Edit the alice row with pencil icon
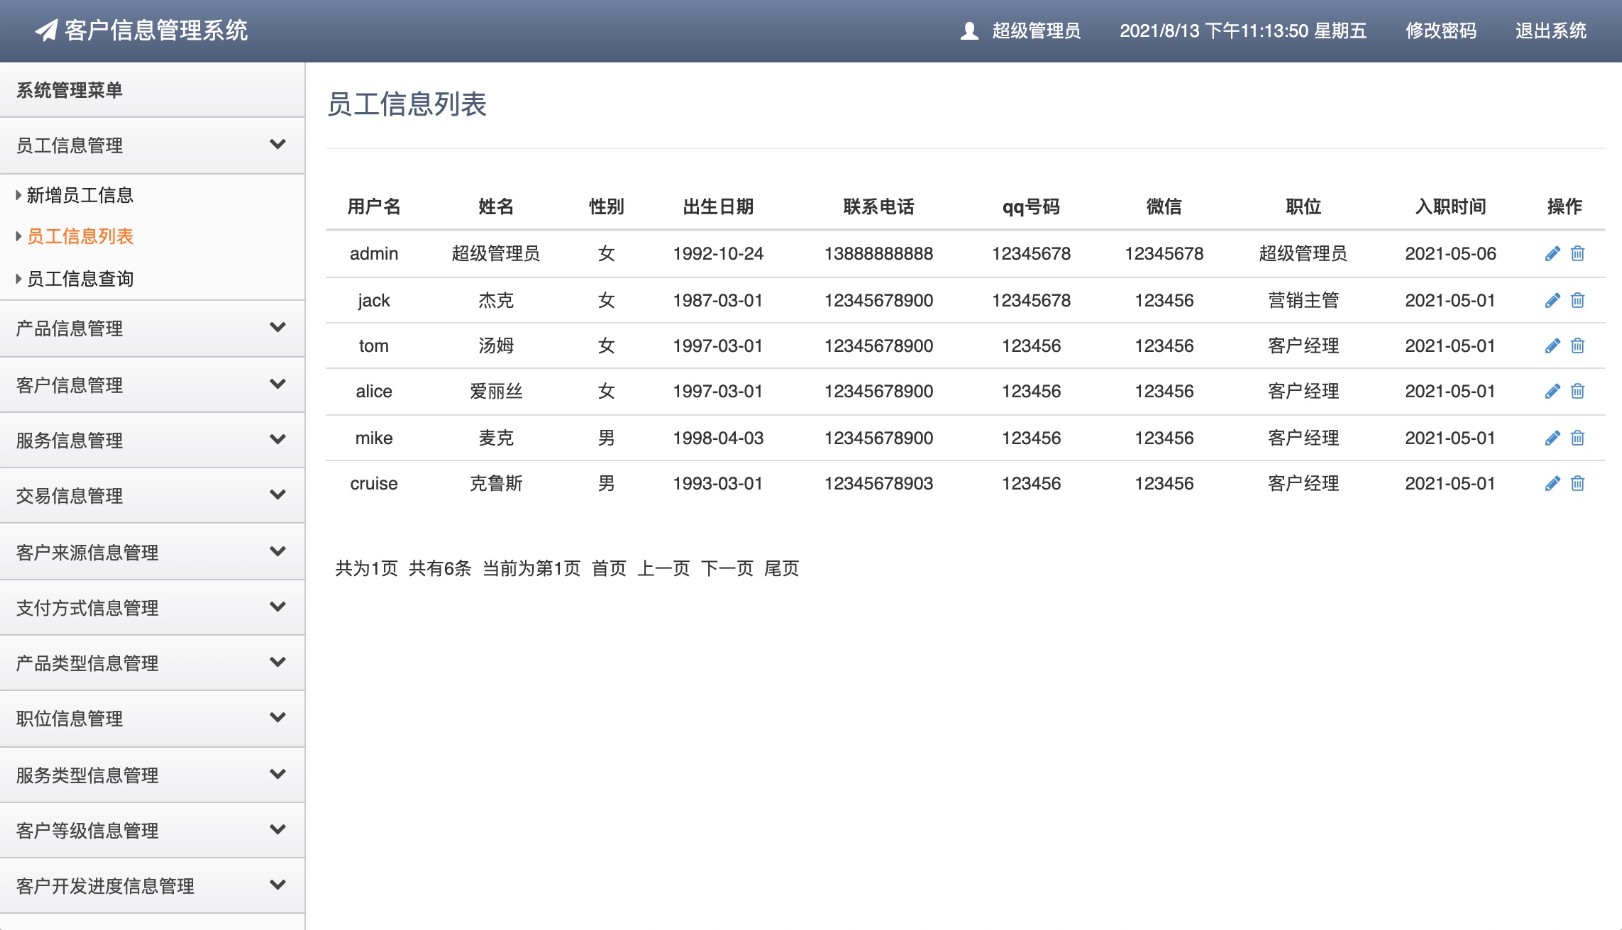The height and width of the screenshot is (930, 1622). point(1552,391)
